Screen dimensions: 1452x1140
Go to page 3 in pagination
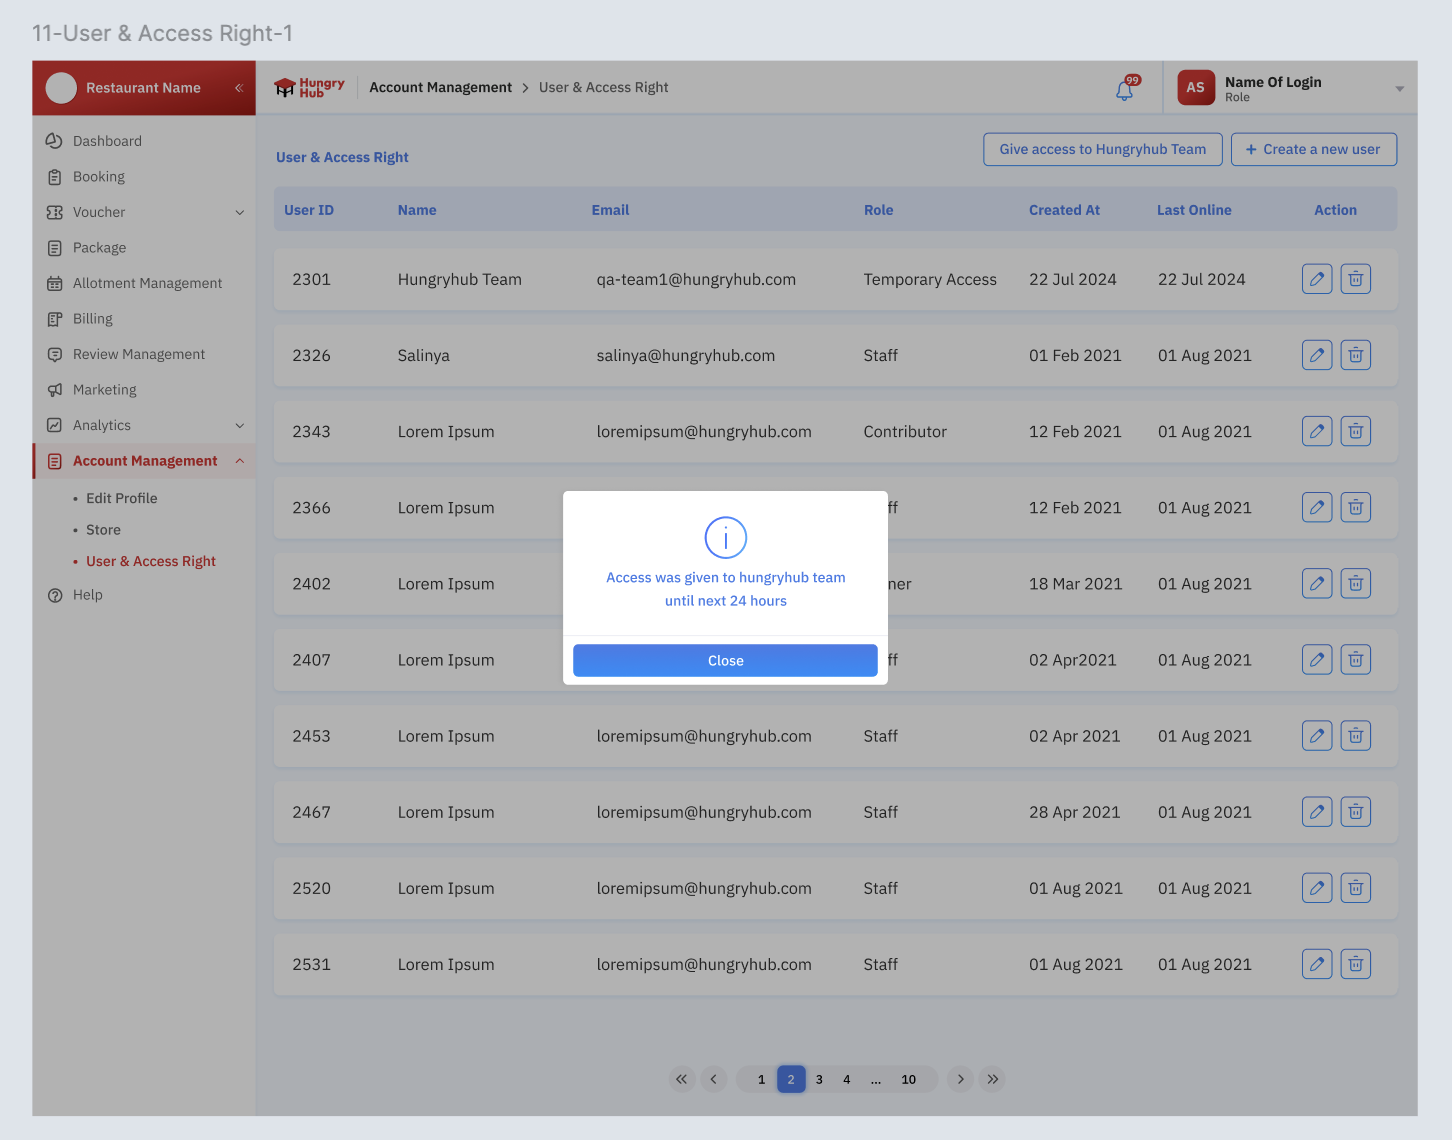(819, 1079)
